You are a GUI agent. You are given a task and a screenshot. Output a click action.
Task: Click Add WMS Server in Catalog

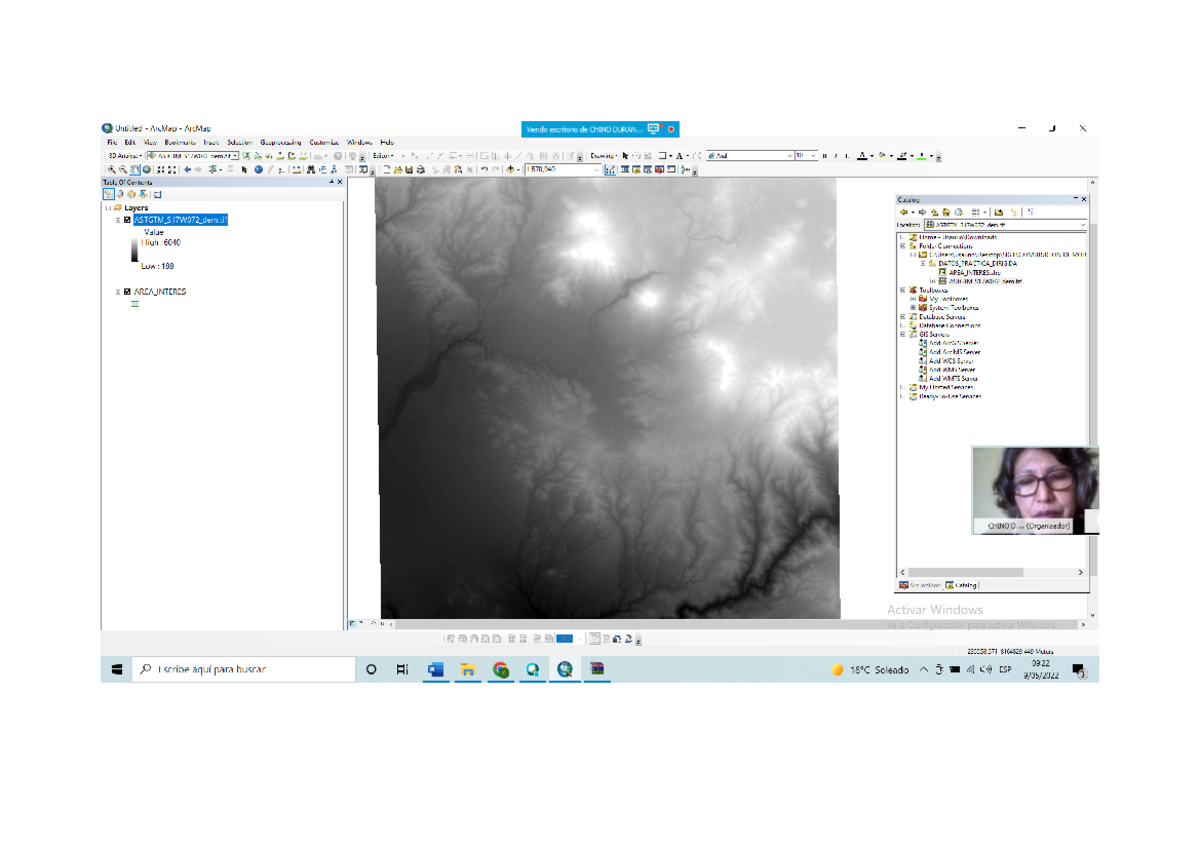click(952, 370)
